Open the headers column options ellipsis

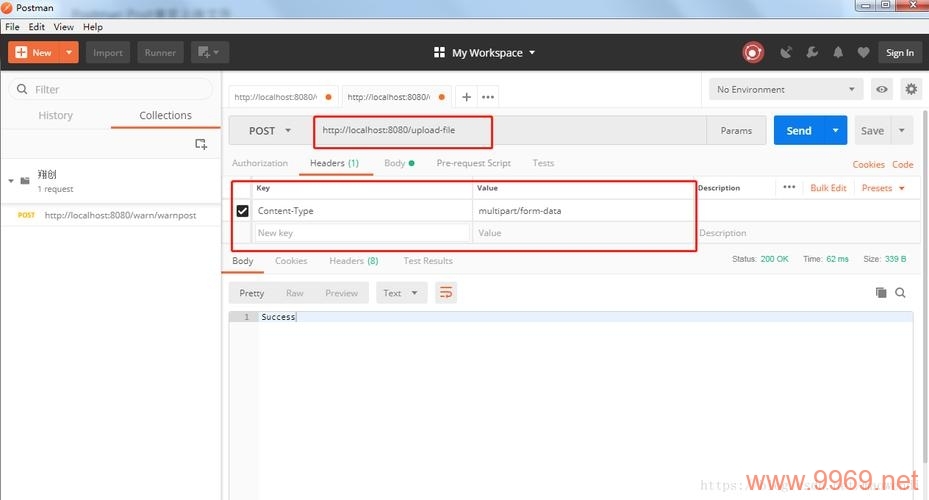[789, 187]
